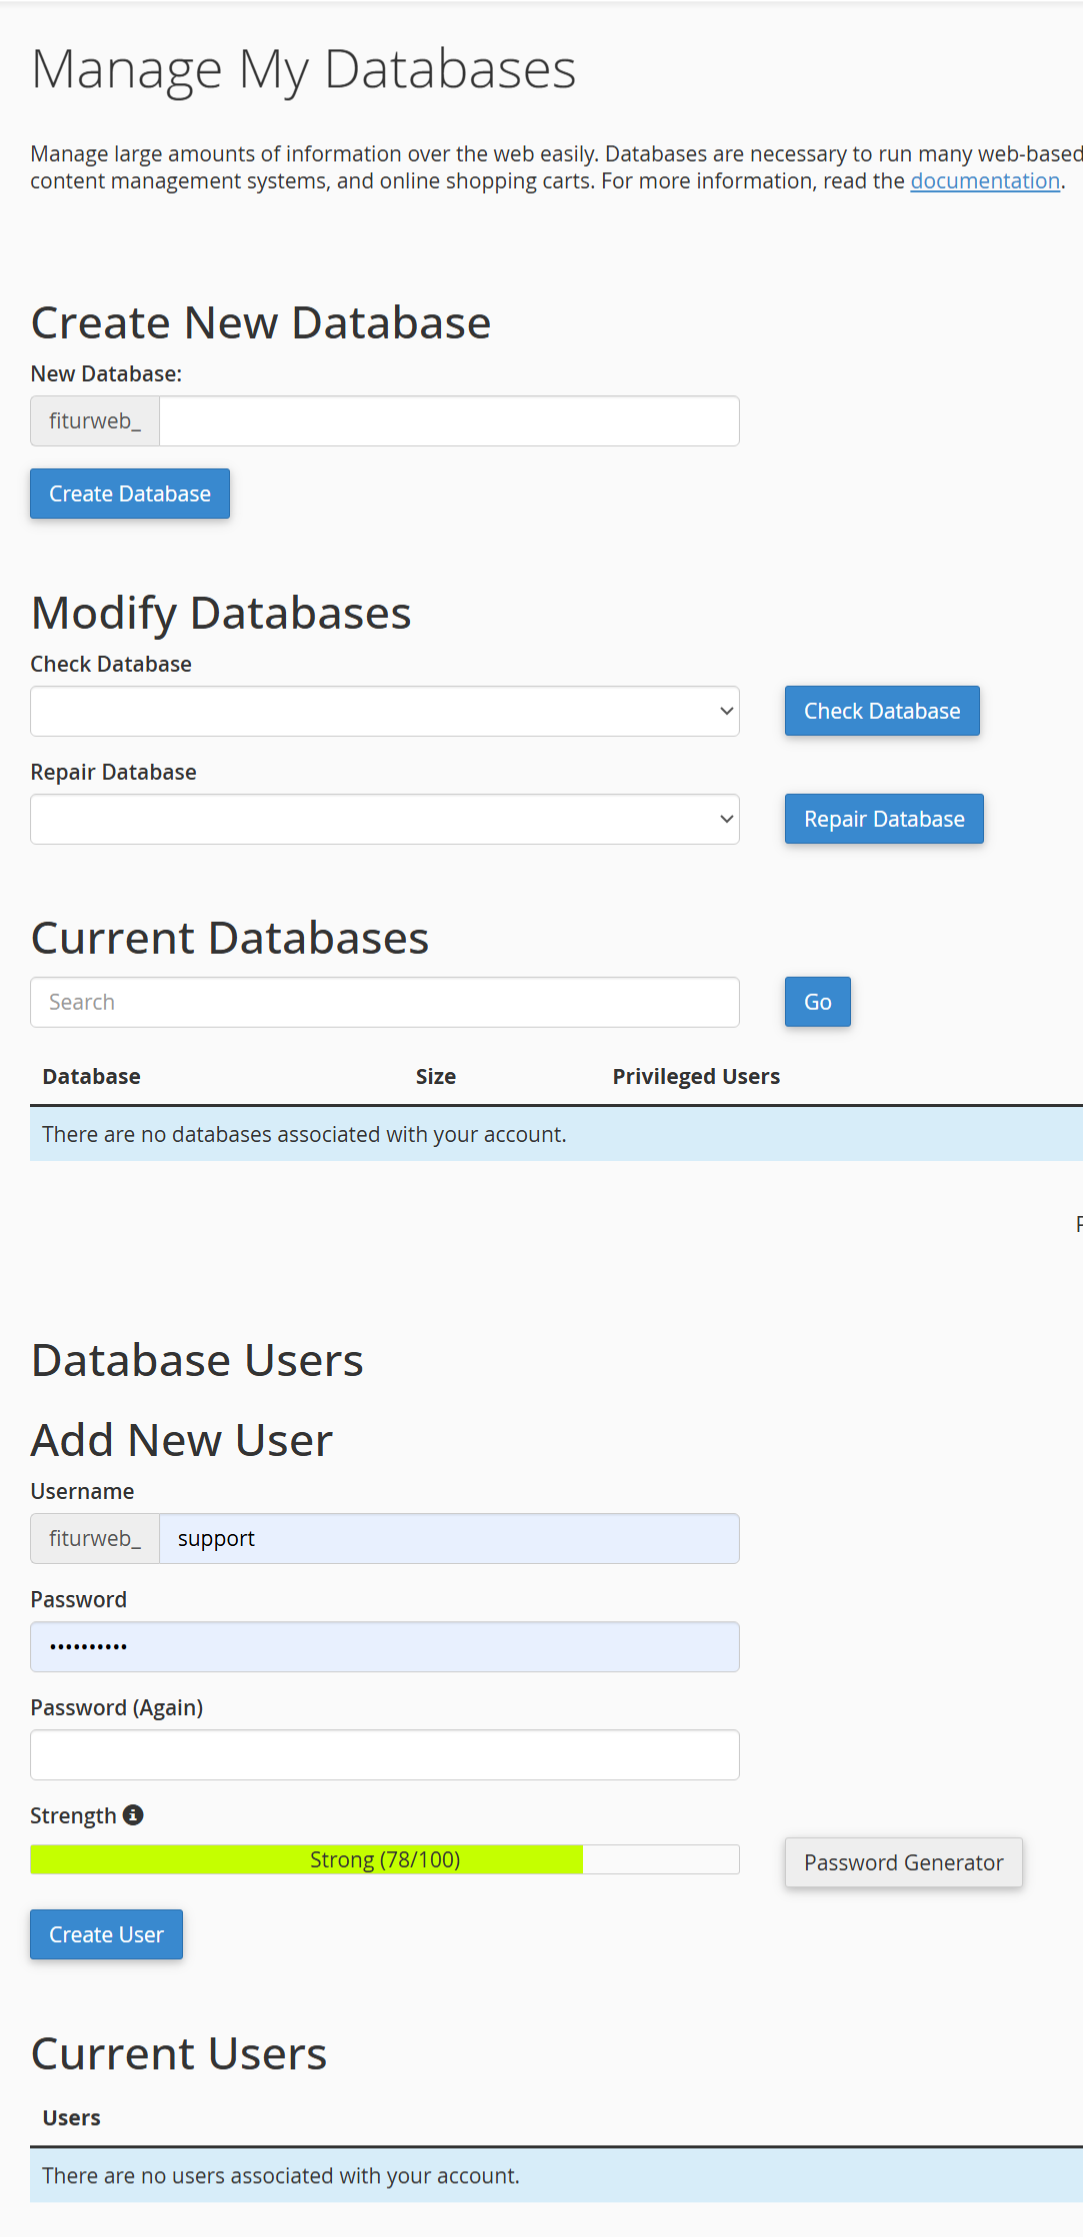This screenshot has width=1083, height=2237.
Task: Click the Go search button
Action: 818,1002
